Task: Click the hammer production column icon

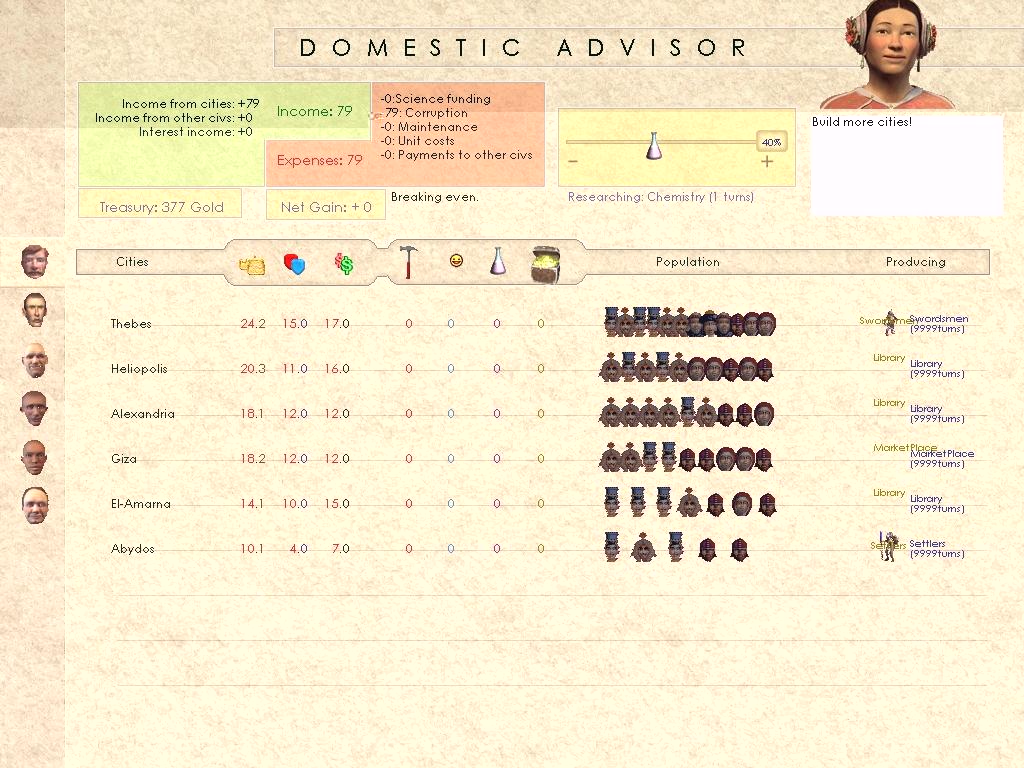Action: (x=409, y=262)
